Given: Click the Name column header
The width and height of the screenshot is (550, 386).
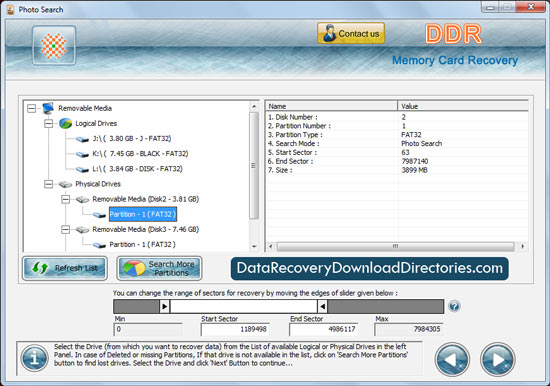Looking at the screenshot, I should click(x=332, y=106).
